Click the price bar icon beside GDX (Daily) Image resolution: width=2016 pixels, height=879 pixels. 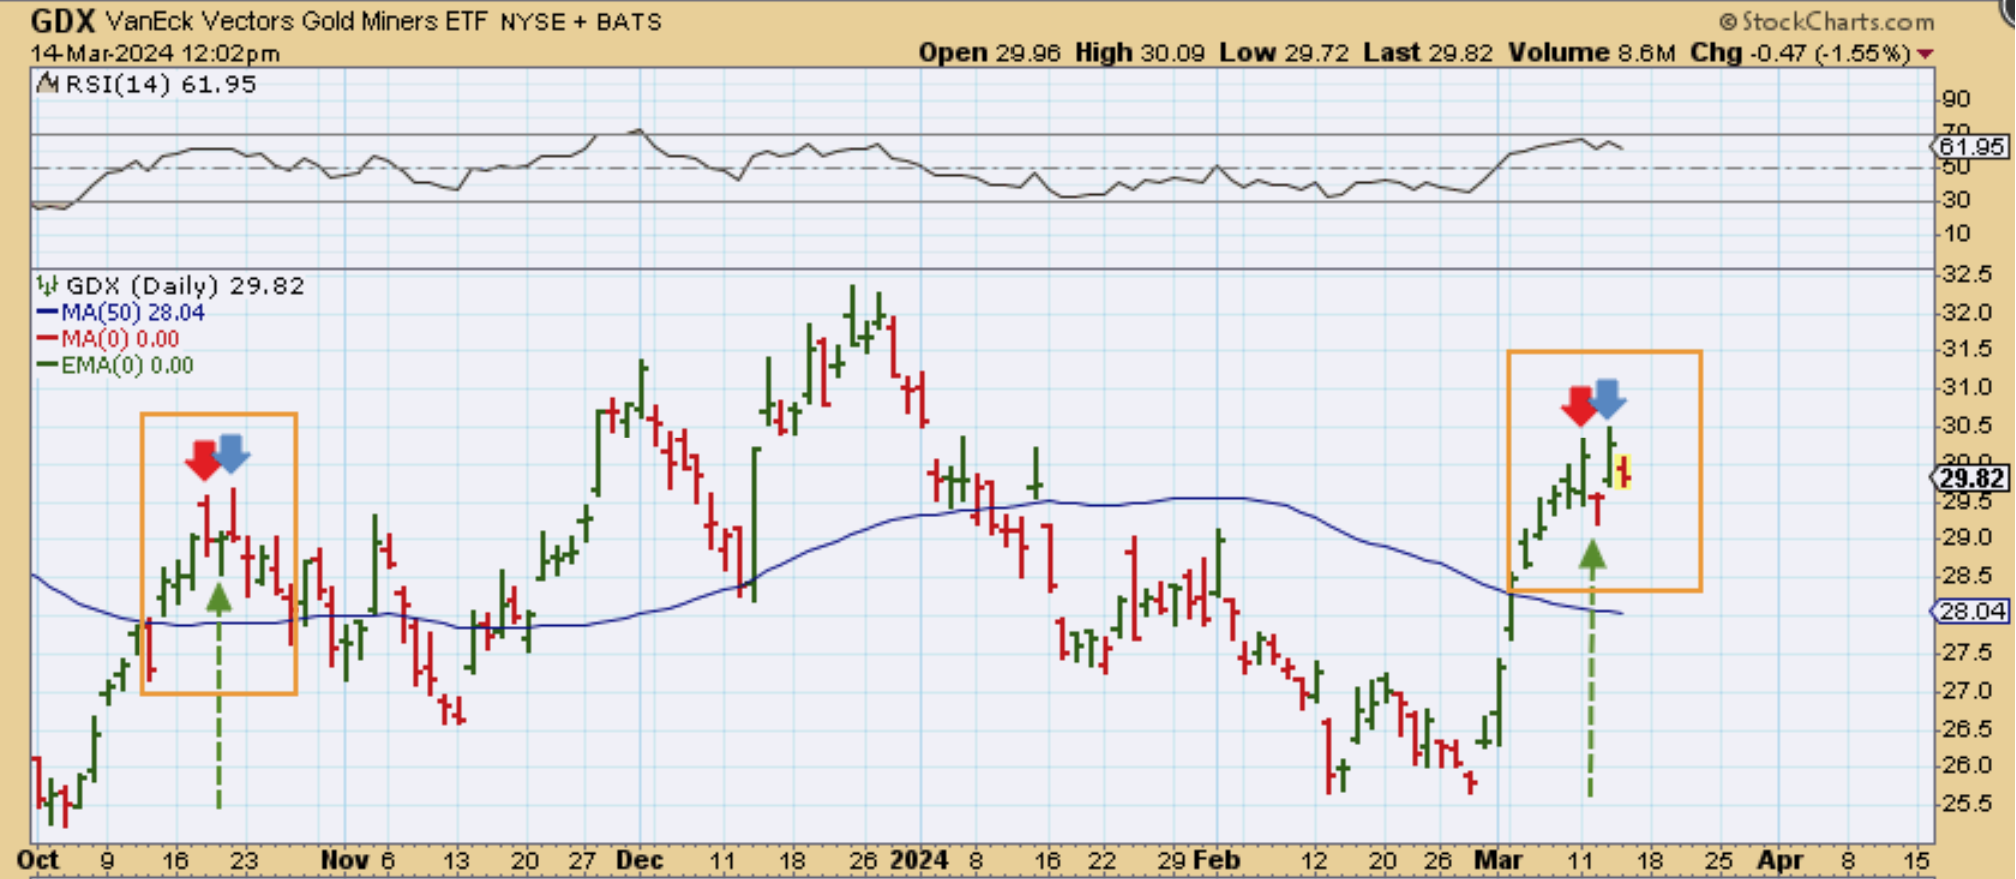[x=47, y=286]
